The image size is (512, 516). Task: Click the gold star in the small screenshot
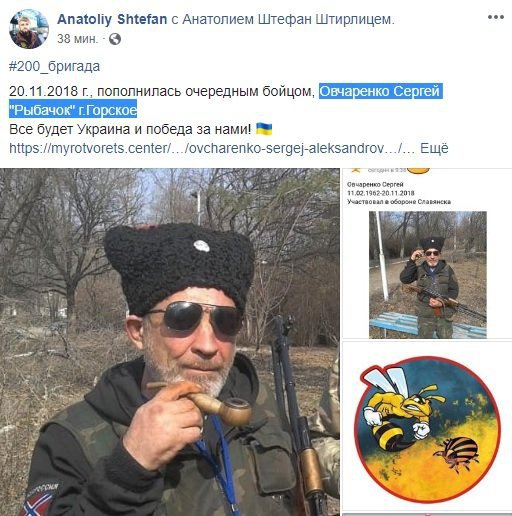(x=356, y=170)
